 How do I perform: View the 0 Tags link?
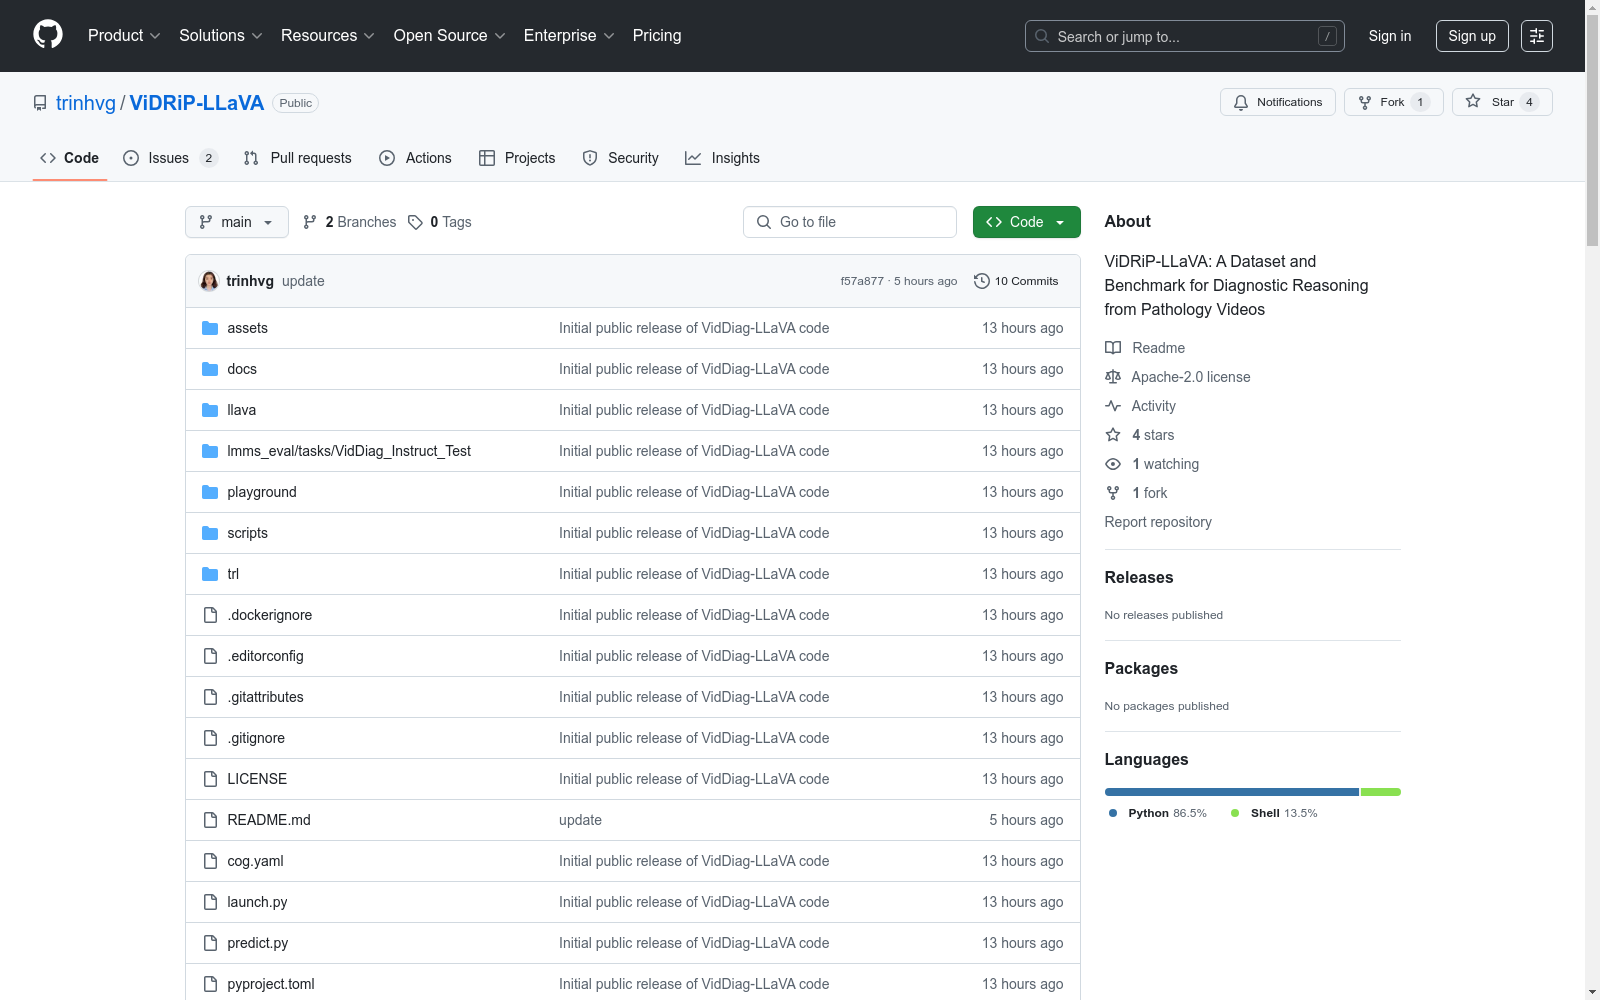(440, 222)
